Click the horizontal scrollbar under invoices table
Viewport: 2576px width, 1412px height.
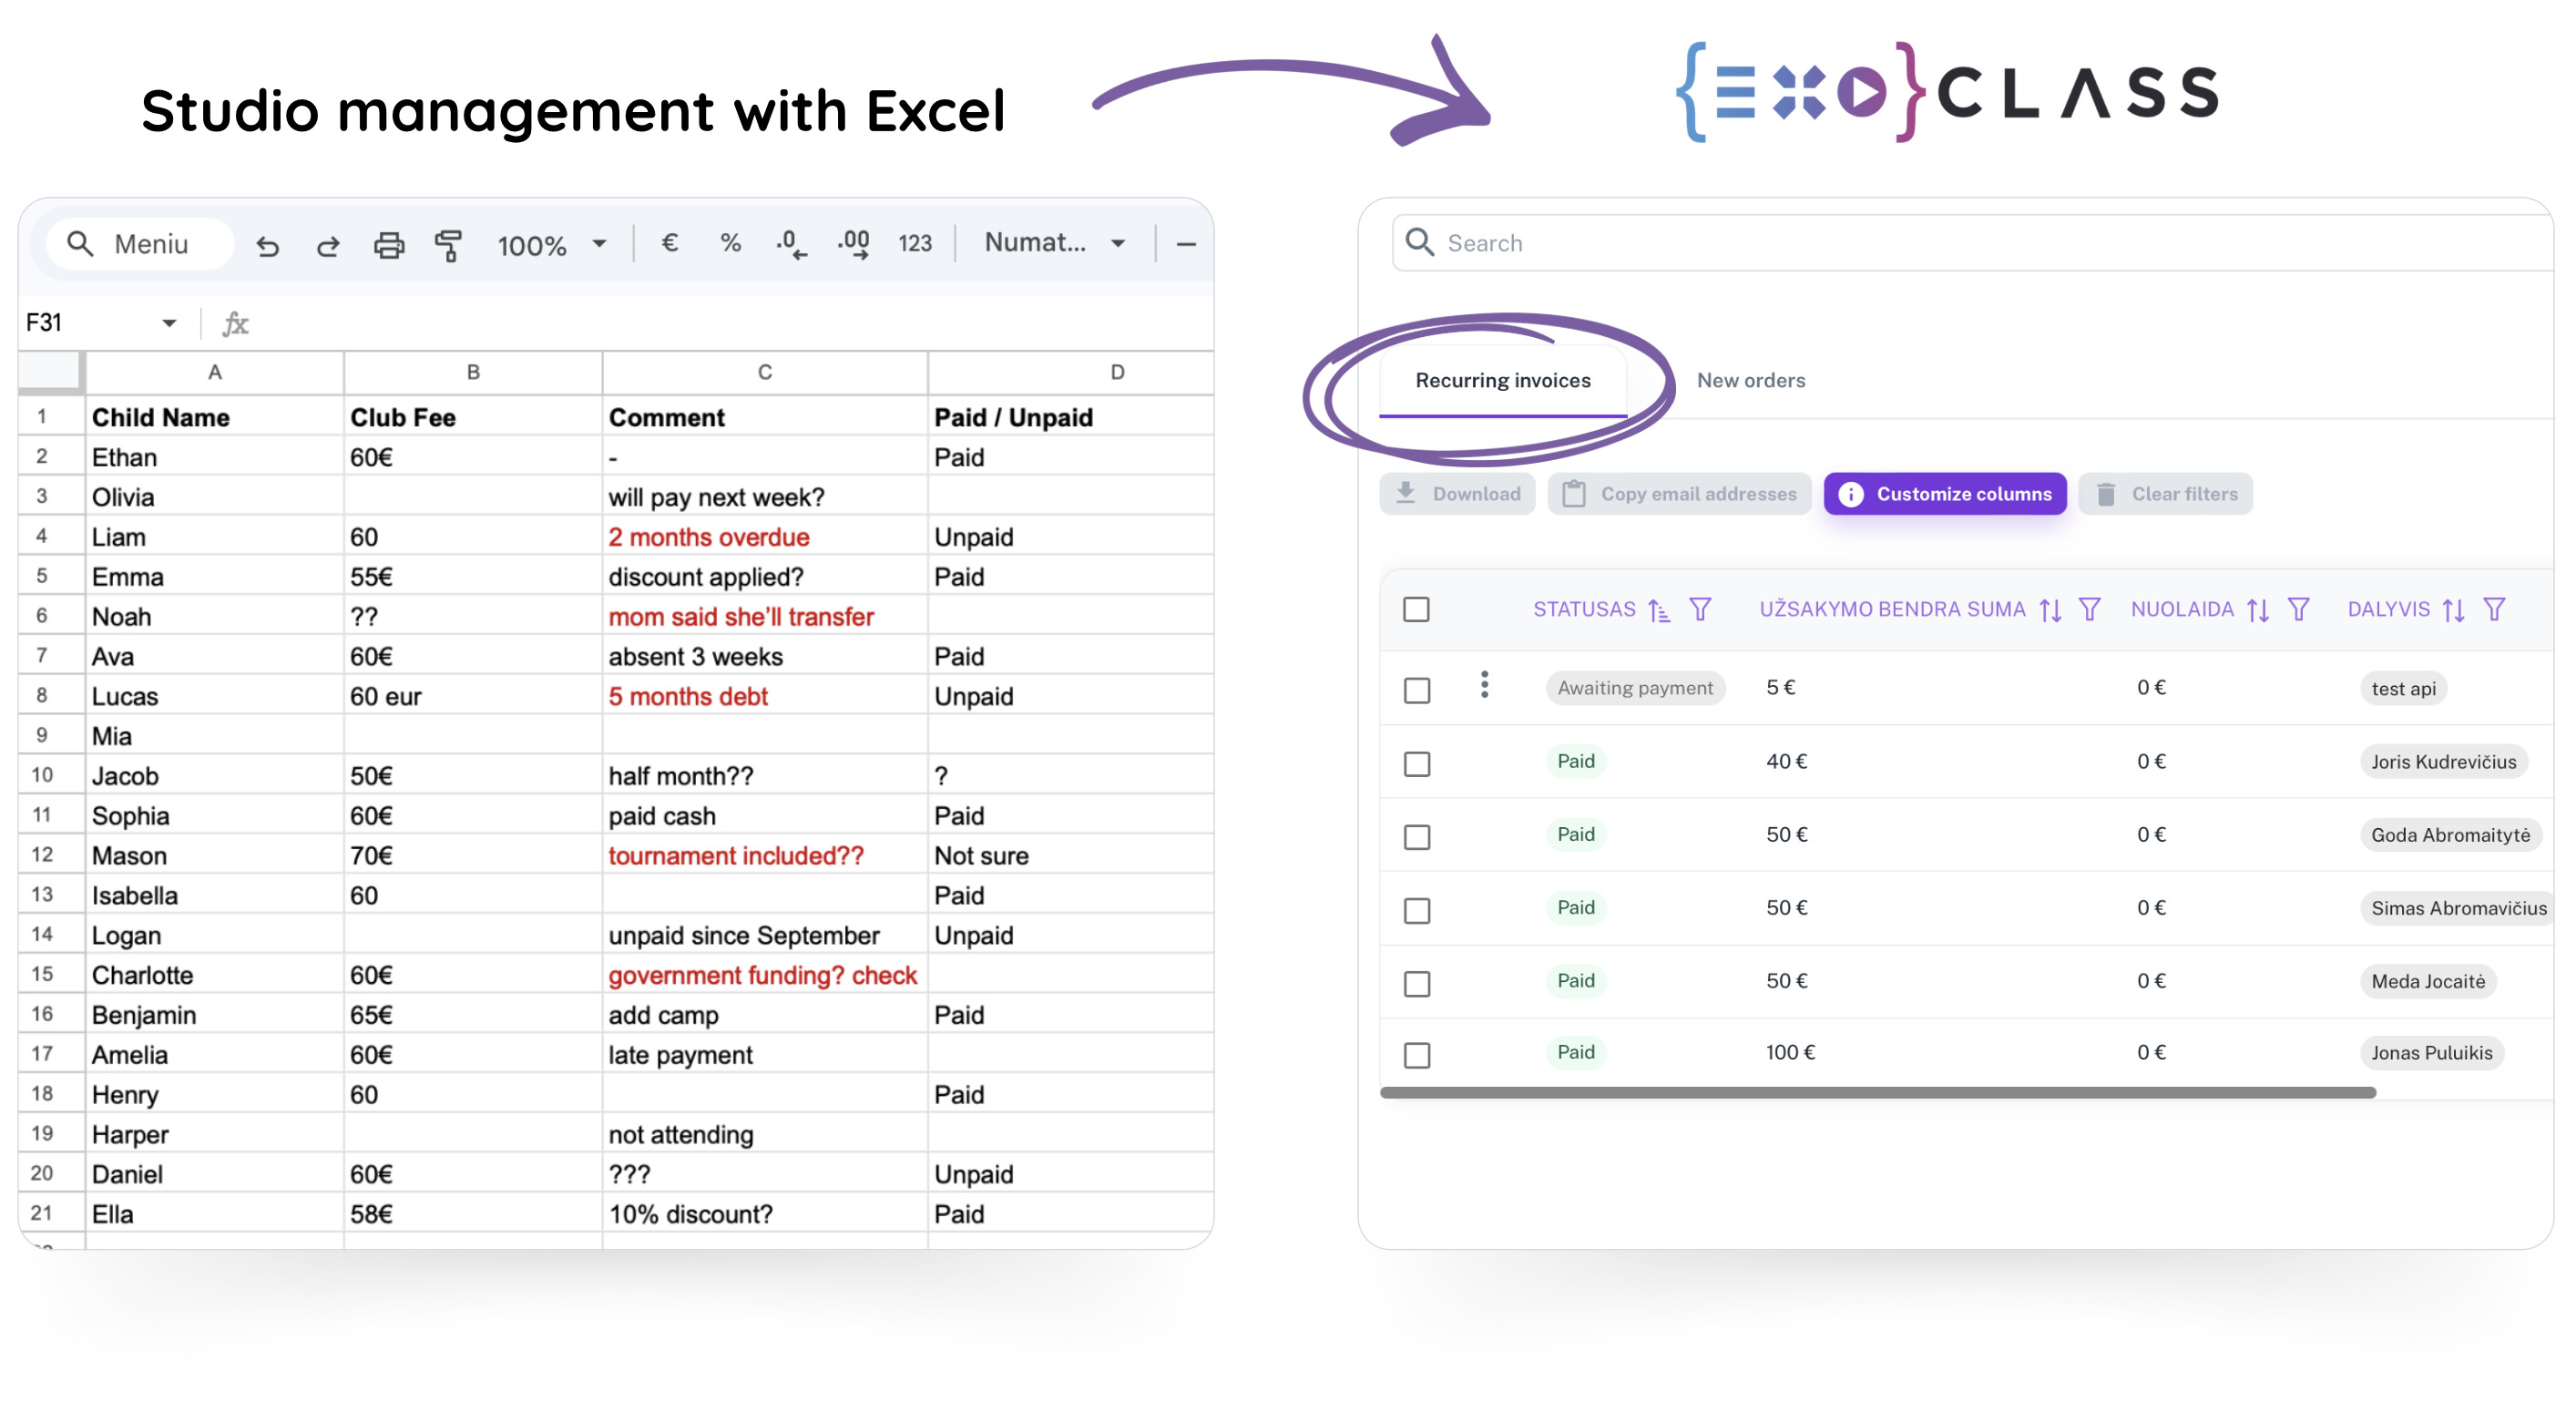[1877, 1093]
